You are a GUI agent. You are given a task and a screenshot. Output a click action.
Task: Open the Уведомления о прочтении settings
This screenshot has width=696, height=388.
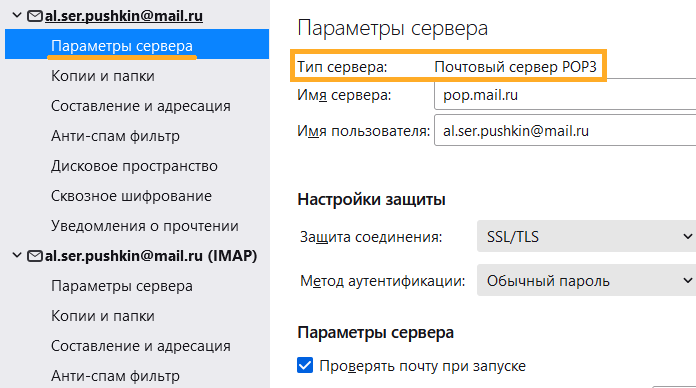tap(137, 226)
